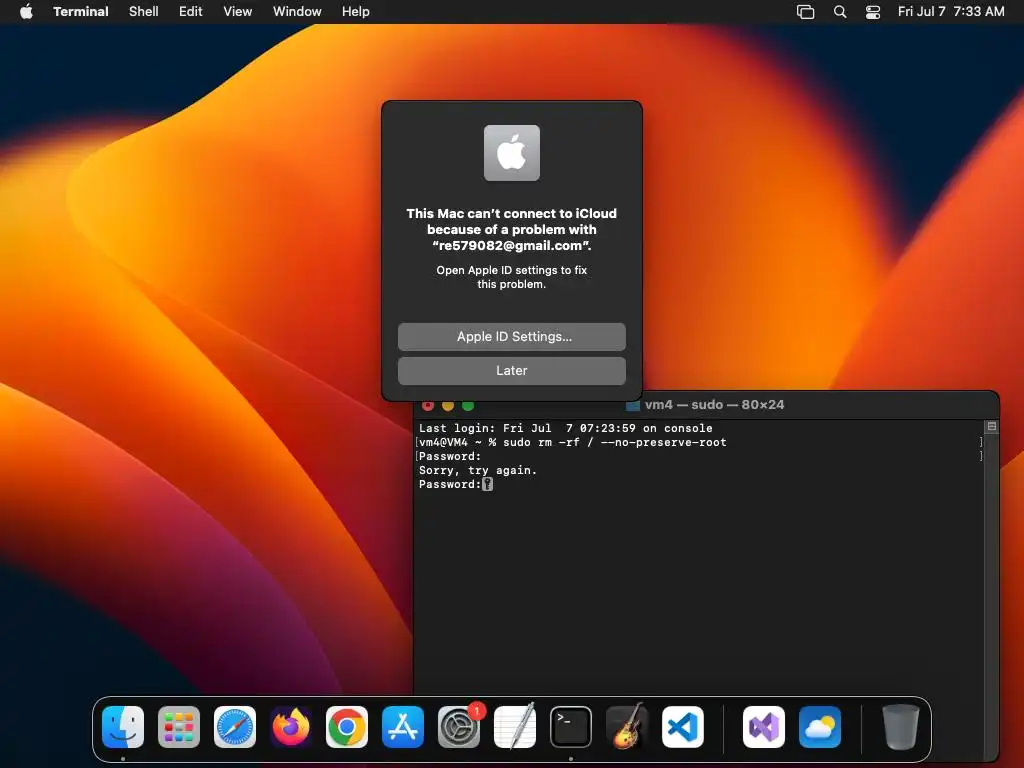Minimize the Terminal window with yellow button
1024x768 pixels.
click(448, 406)
